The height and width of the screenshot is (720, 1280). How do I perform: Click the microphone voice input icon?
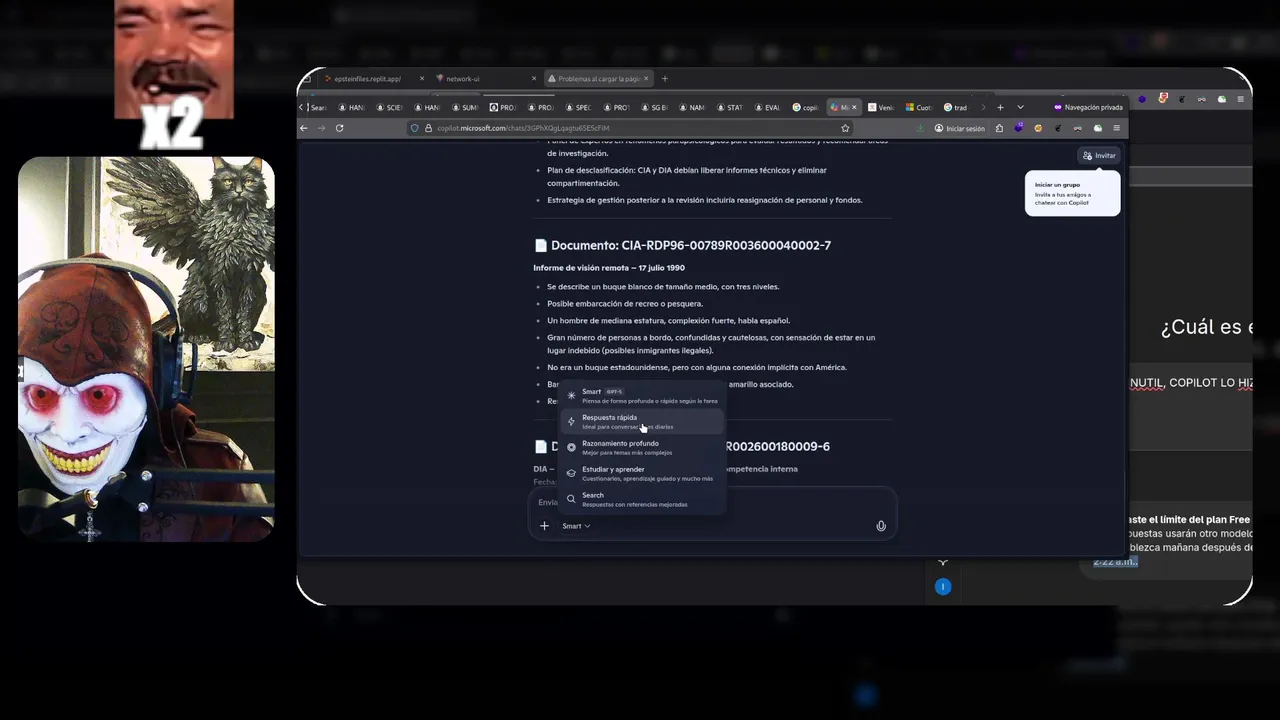click(x=881, y=526)
